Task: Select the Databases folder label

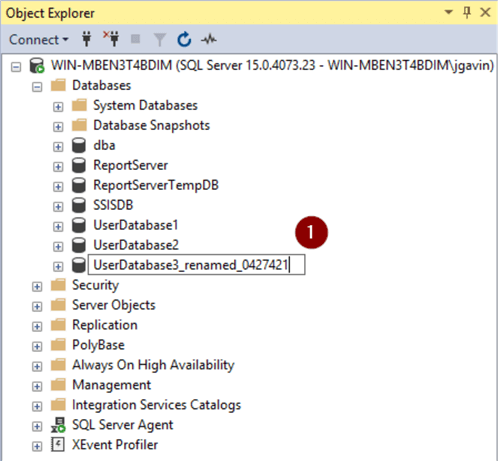Action: tap(102, 85)
